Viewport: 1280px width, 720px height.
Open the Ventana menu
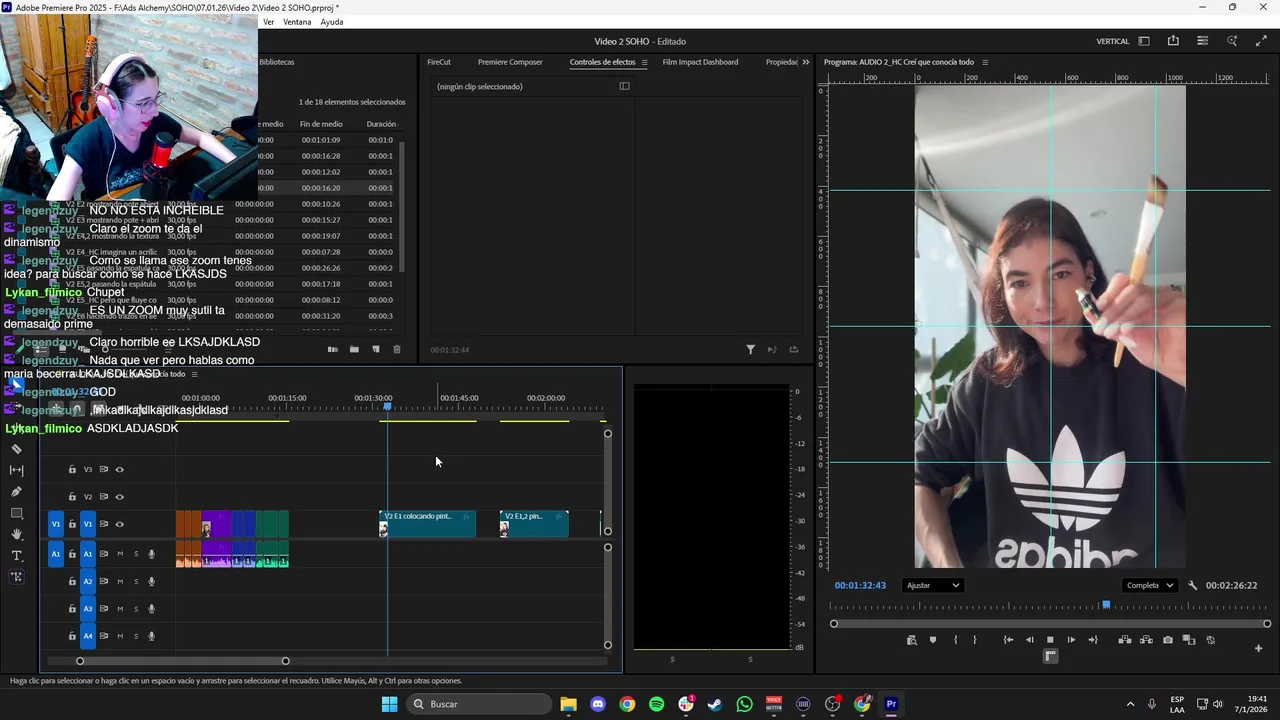coord(297,22)
